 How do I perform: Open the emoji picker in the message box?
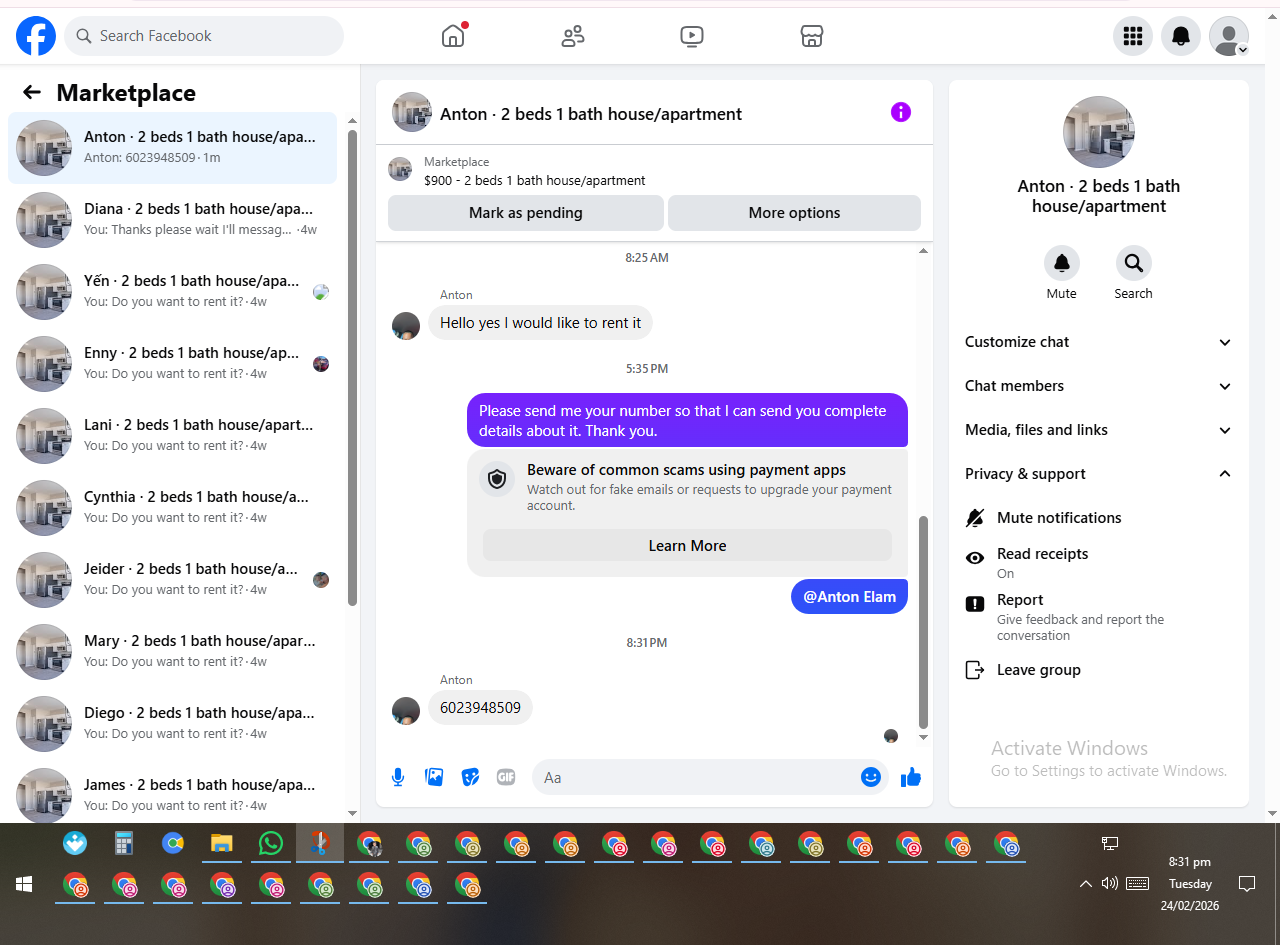click(x=871, y=777)
